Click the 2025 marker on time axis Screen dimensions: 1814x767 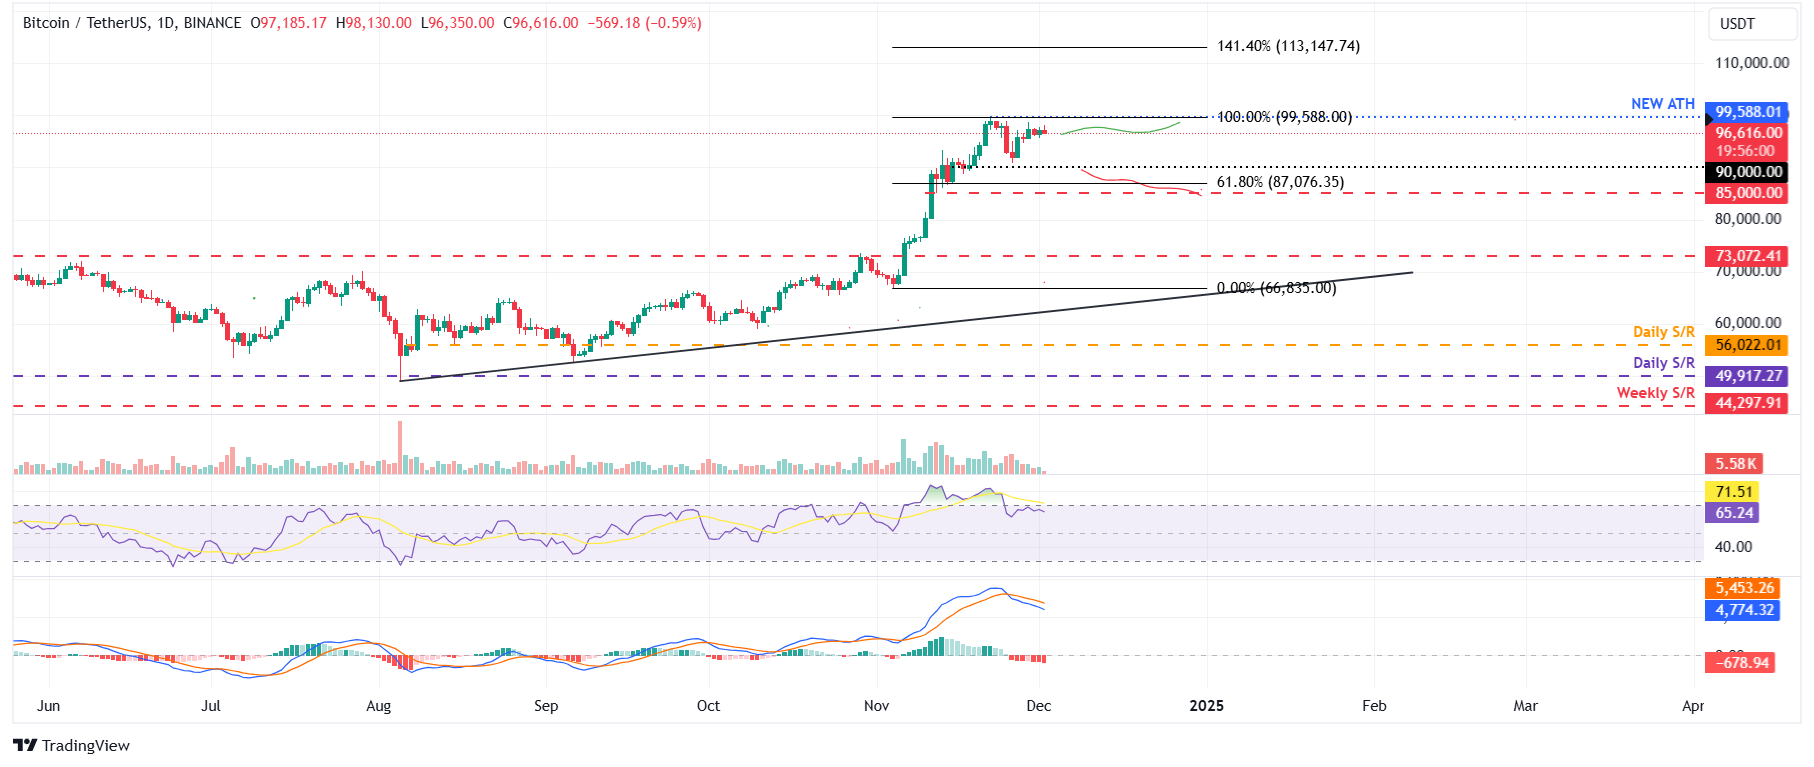point(1206,706)
